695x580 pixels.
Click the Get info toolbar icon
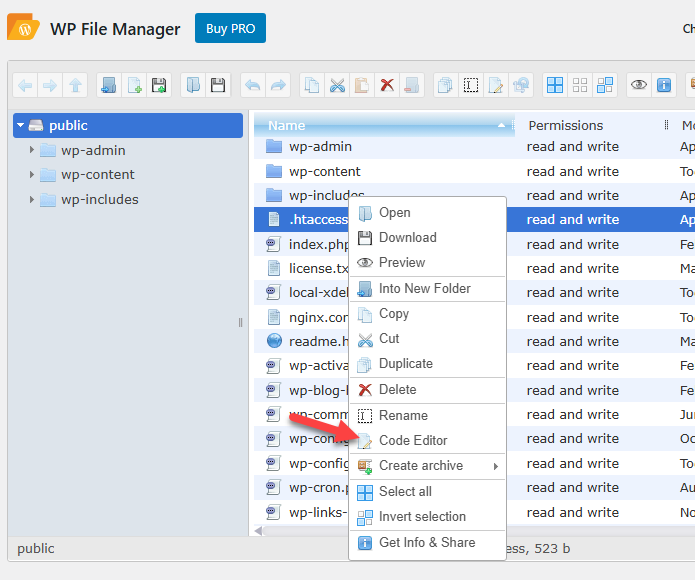click(664, 85)
